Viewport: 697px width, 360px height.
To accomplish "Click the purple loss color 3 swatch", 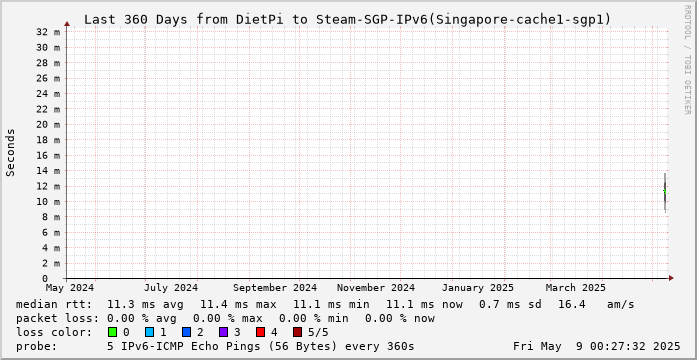I will click(x=224, y=332).
